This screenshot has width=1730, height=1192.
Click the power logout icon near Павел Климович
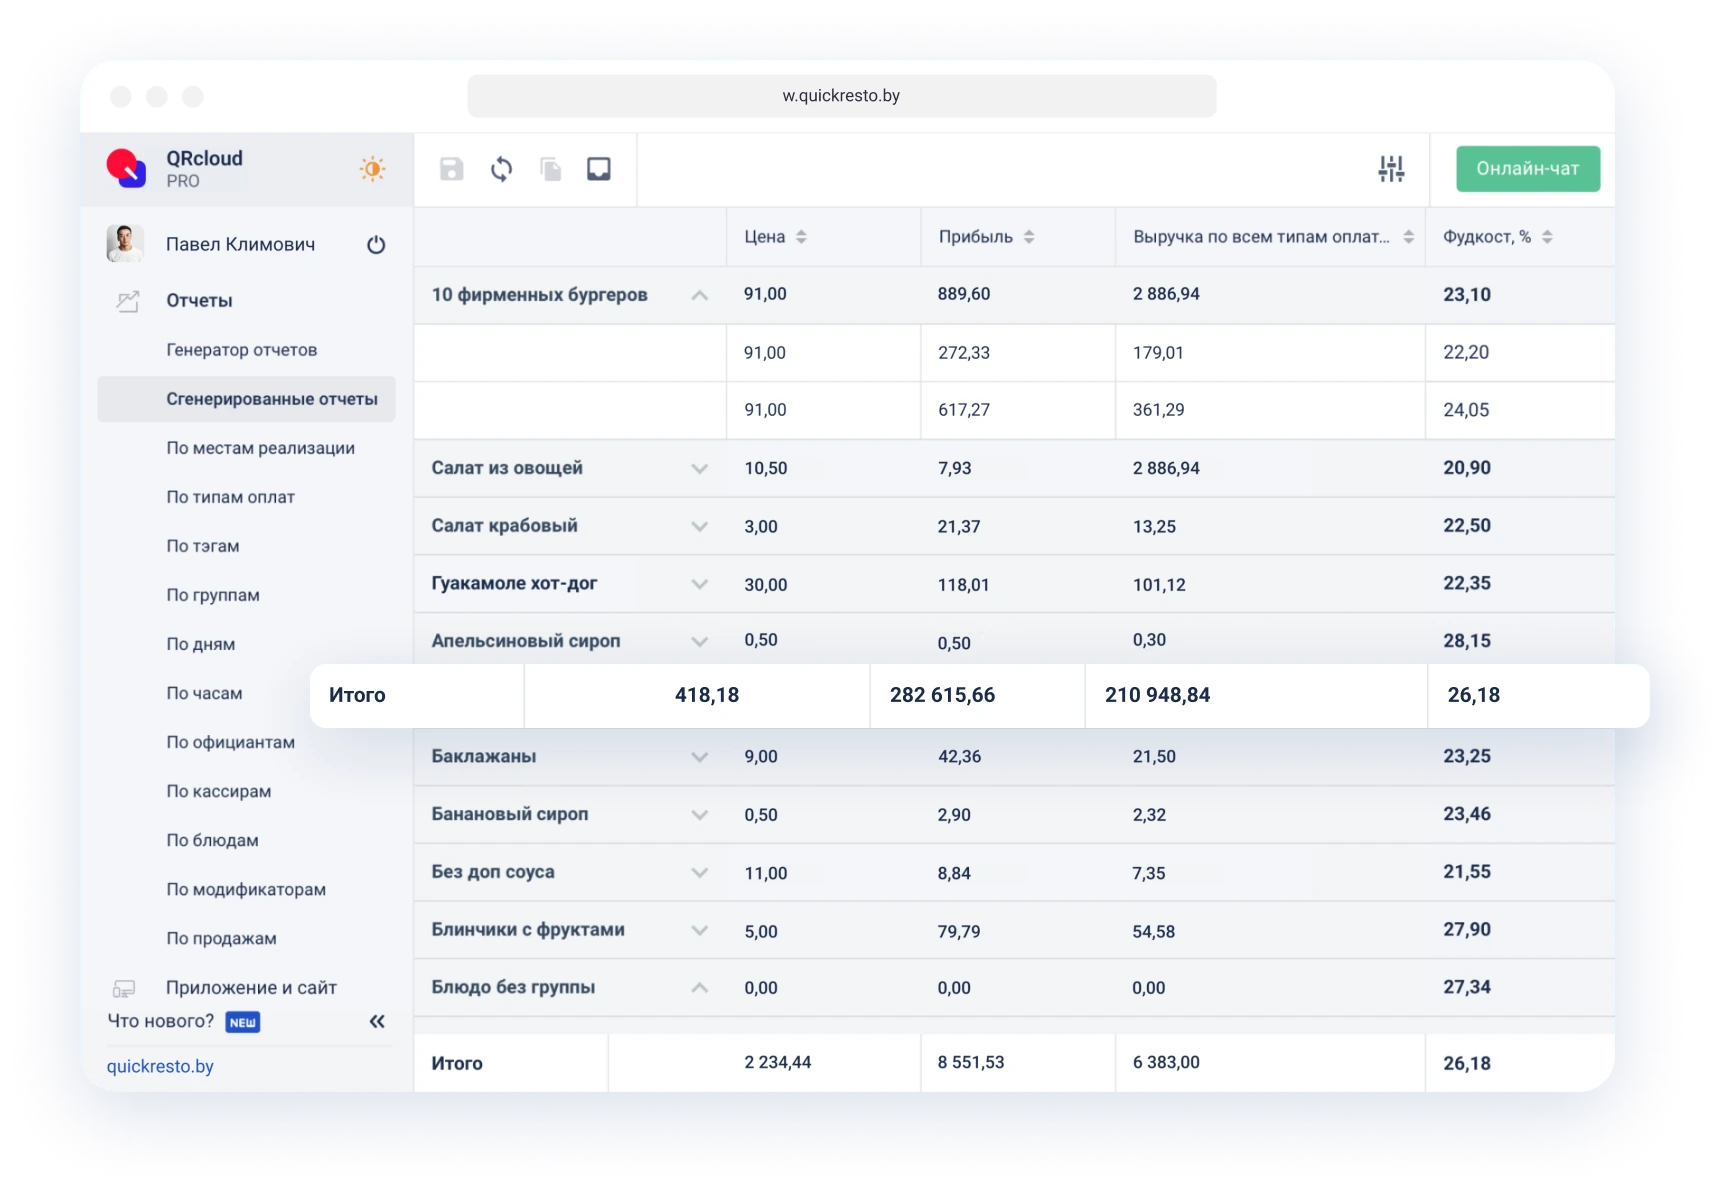(x=376, y=245)
